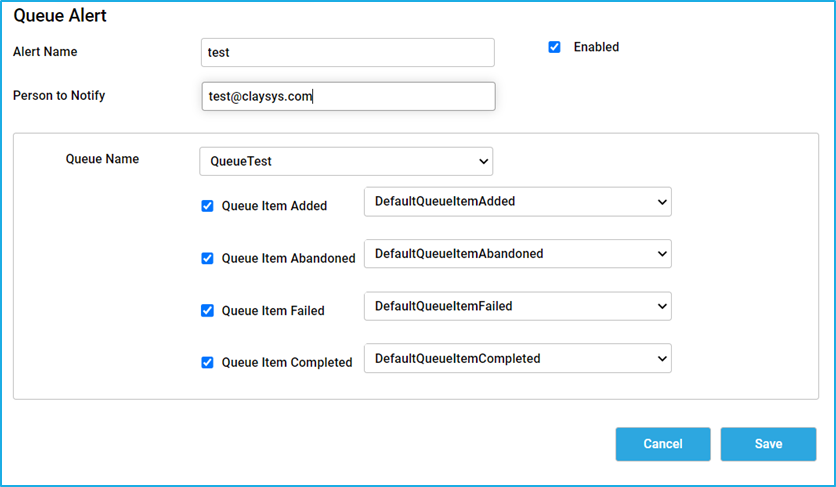Click the Enabled label text
836x487 pixels.
(x=596, y=47)
